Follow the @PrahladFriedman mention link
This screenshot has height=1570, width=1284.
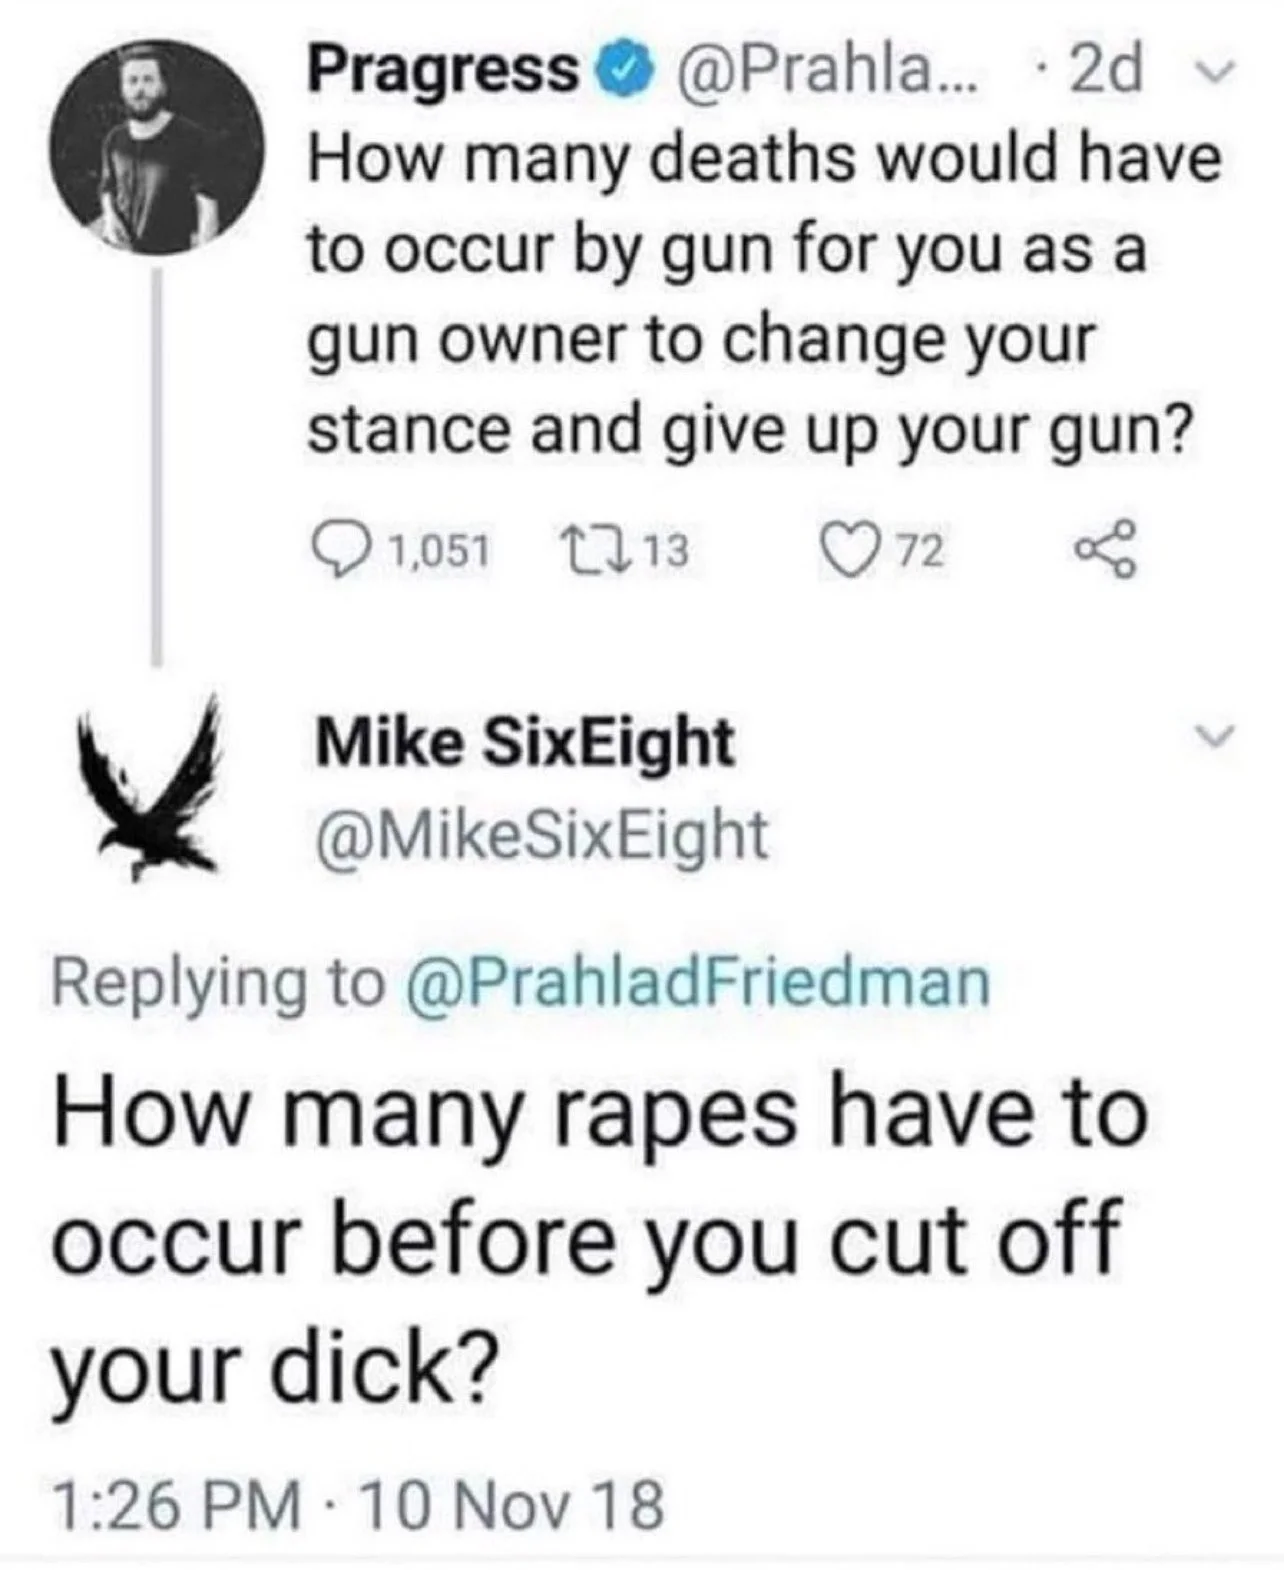[x=697, y=983]
